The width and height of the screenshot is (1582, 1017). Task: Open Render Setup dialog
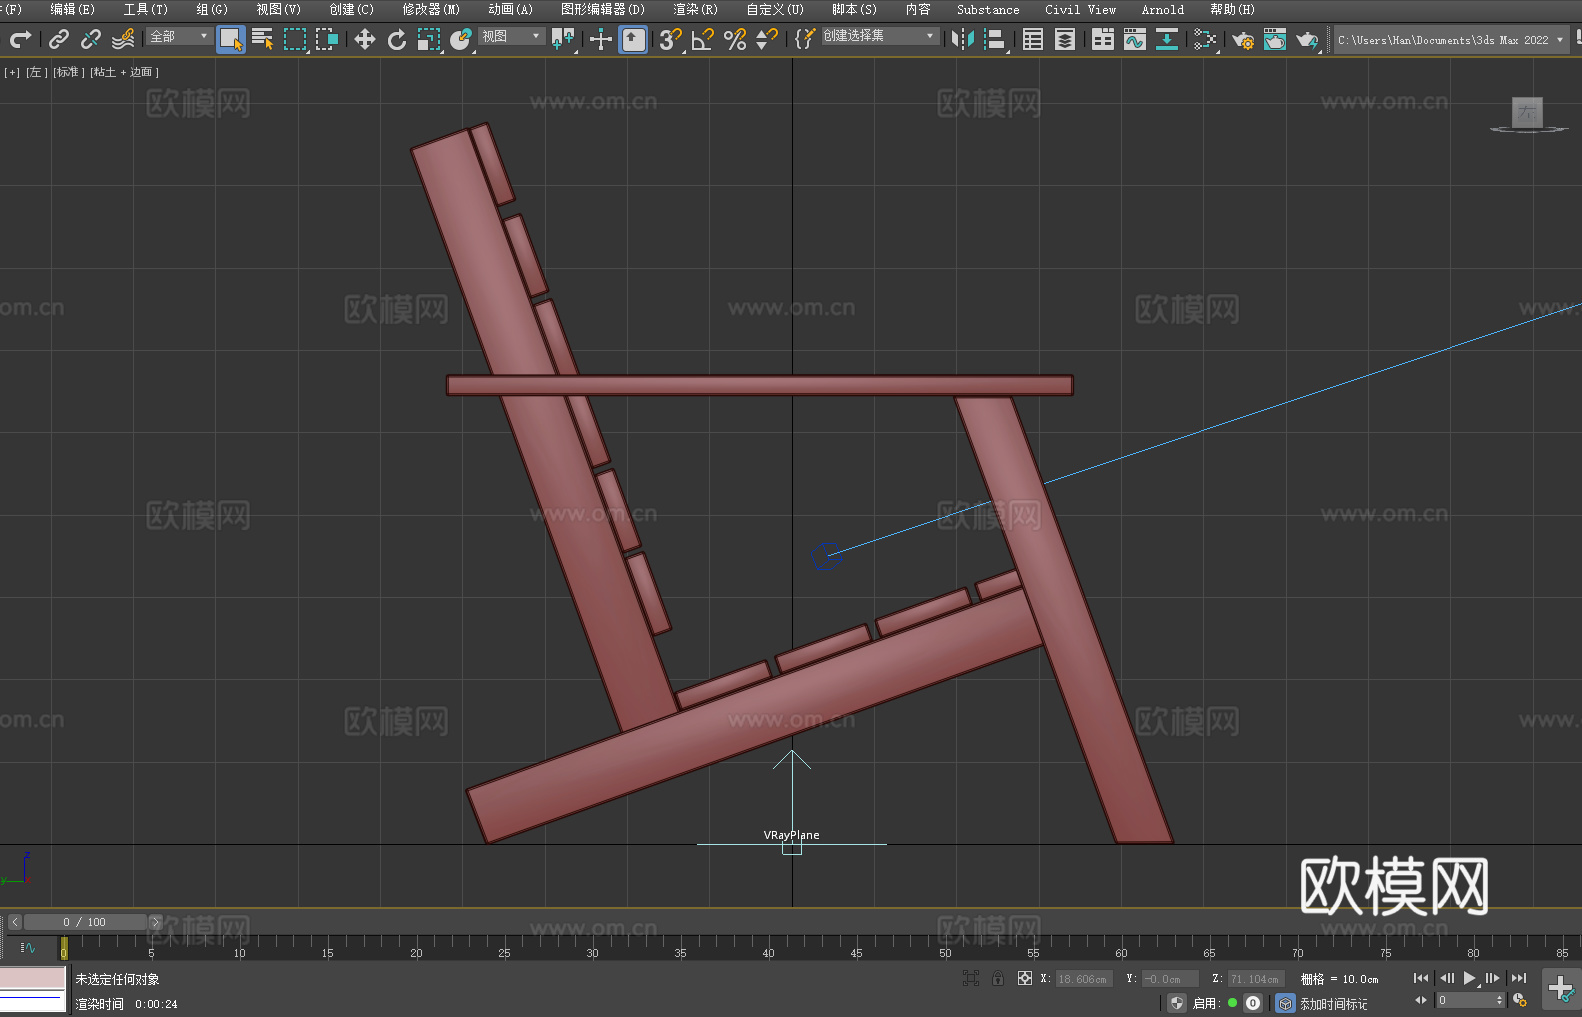tap(1243, 39)
